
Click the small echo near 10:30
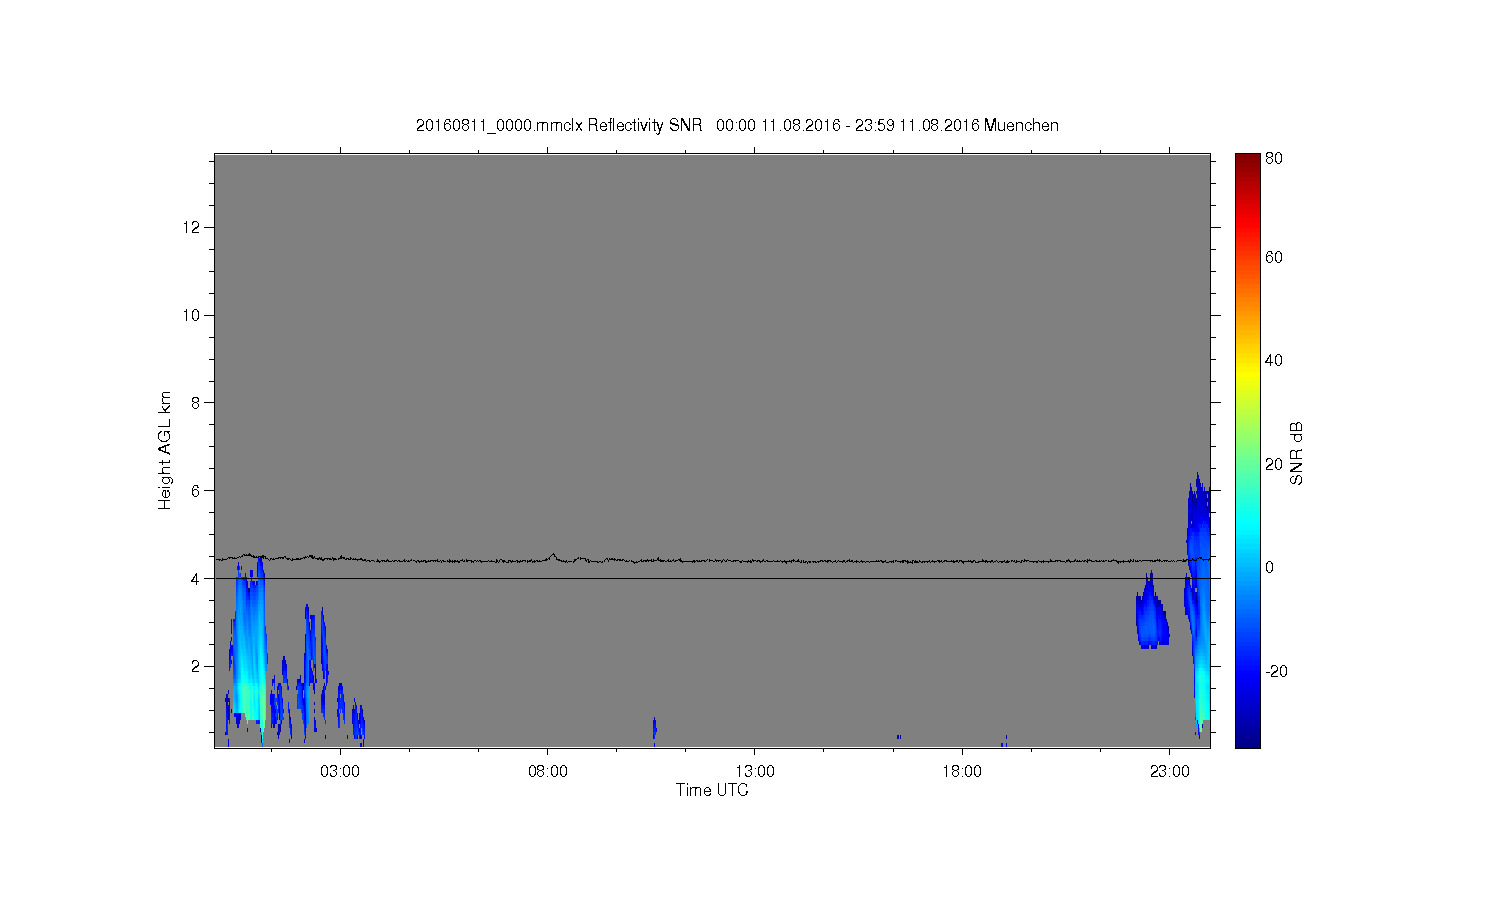point(654,729)
